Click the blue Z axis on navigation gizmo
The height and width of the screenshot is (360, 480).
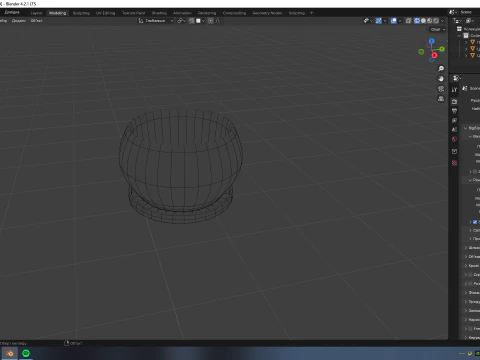click(x=432, y=41)
